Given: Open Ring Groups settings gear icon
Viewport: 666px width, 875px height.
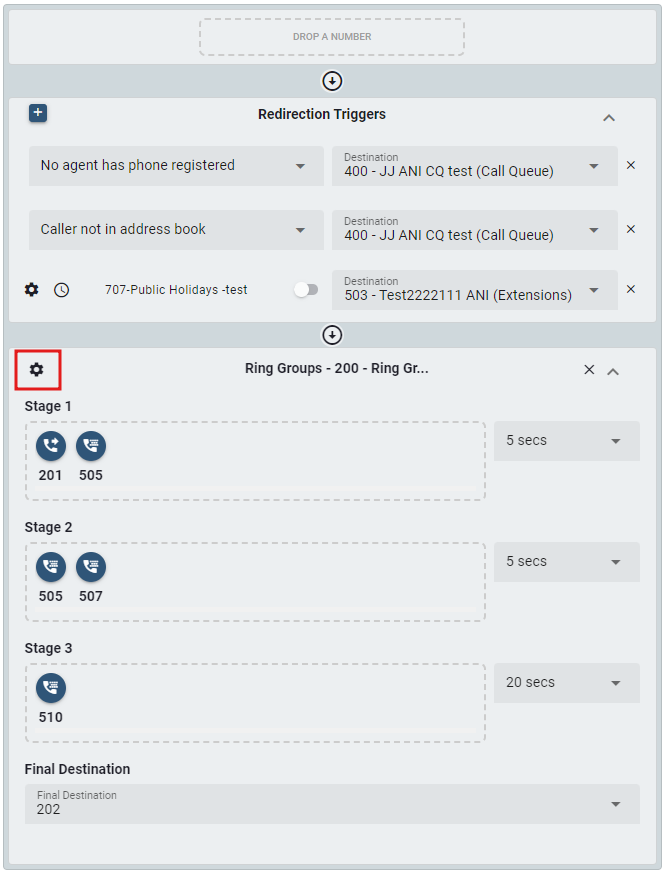Looking at the screenshot, I should [37, 370].
